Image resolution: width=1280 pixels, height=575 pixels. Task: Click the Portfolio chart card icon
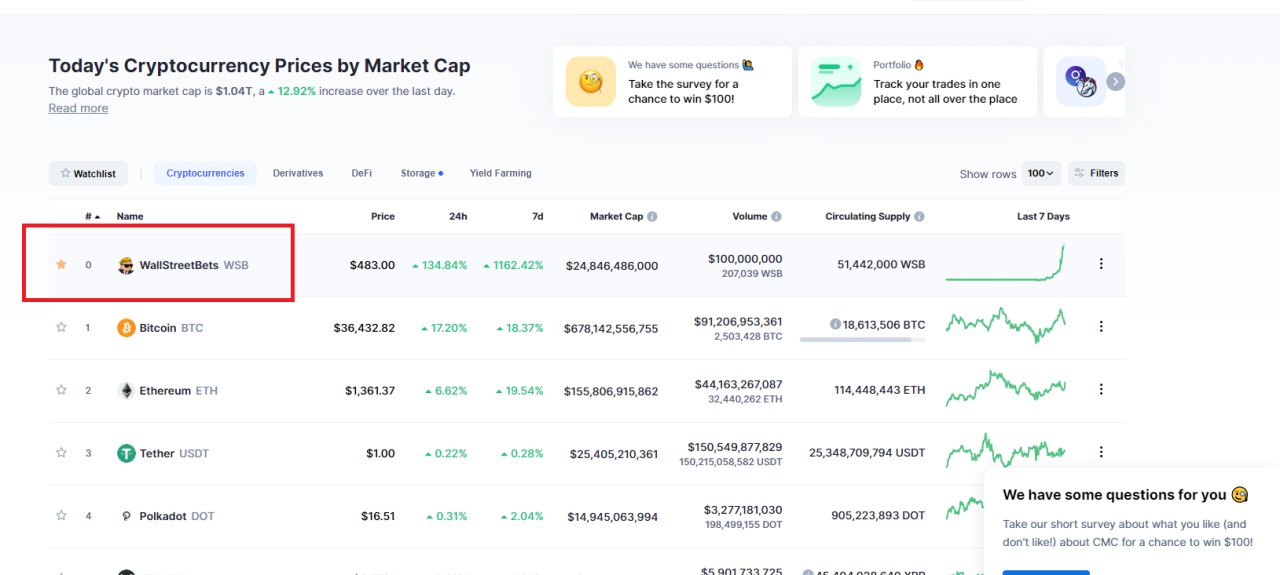click(x=836, y=81)
